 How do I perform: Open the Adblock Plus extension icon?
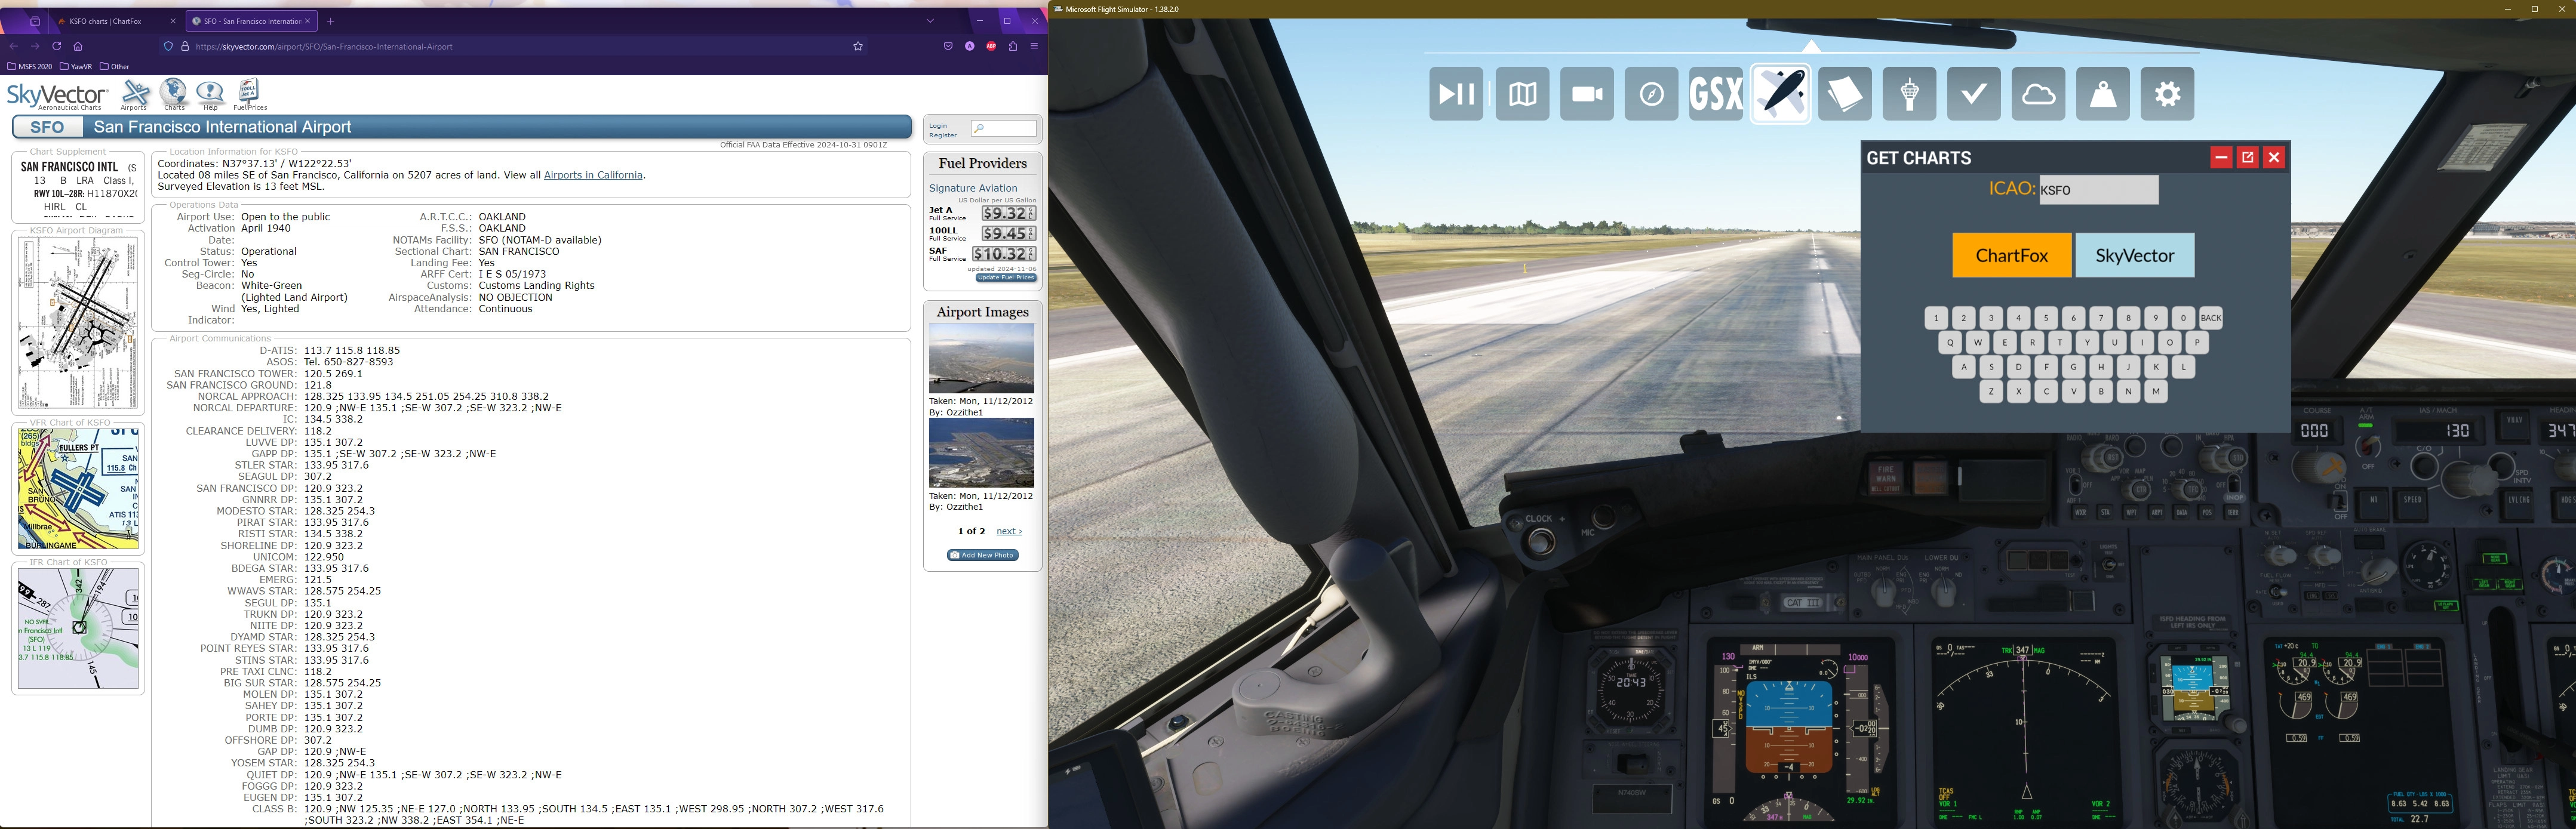coord(991,46)
